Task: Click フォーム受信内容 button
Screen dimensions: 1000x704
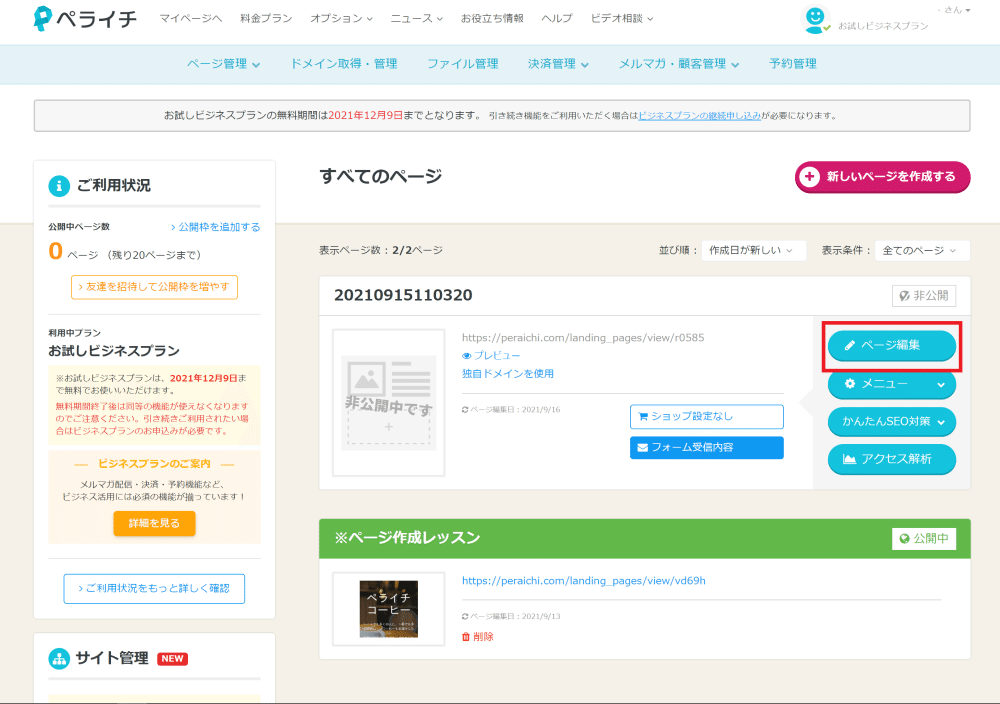Action: [707, 448]
